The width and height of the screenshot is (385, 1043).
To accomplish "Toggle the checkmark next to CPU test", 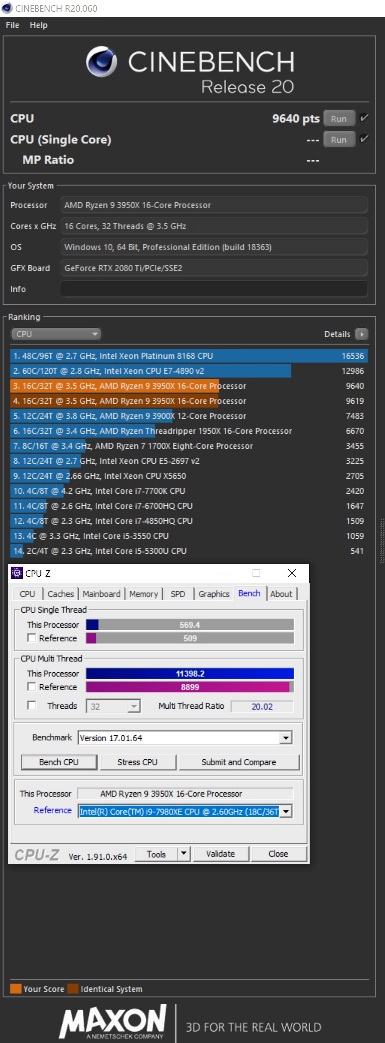I will (x=364, y=118).
